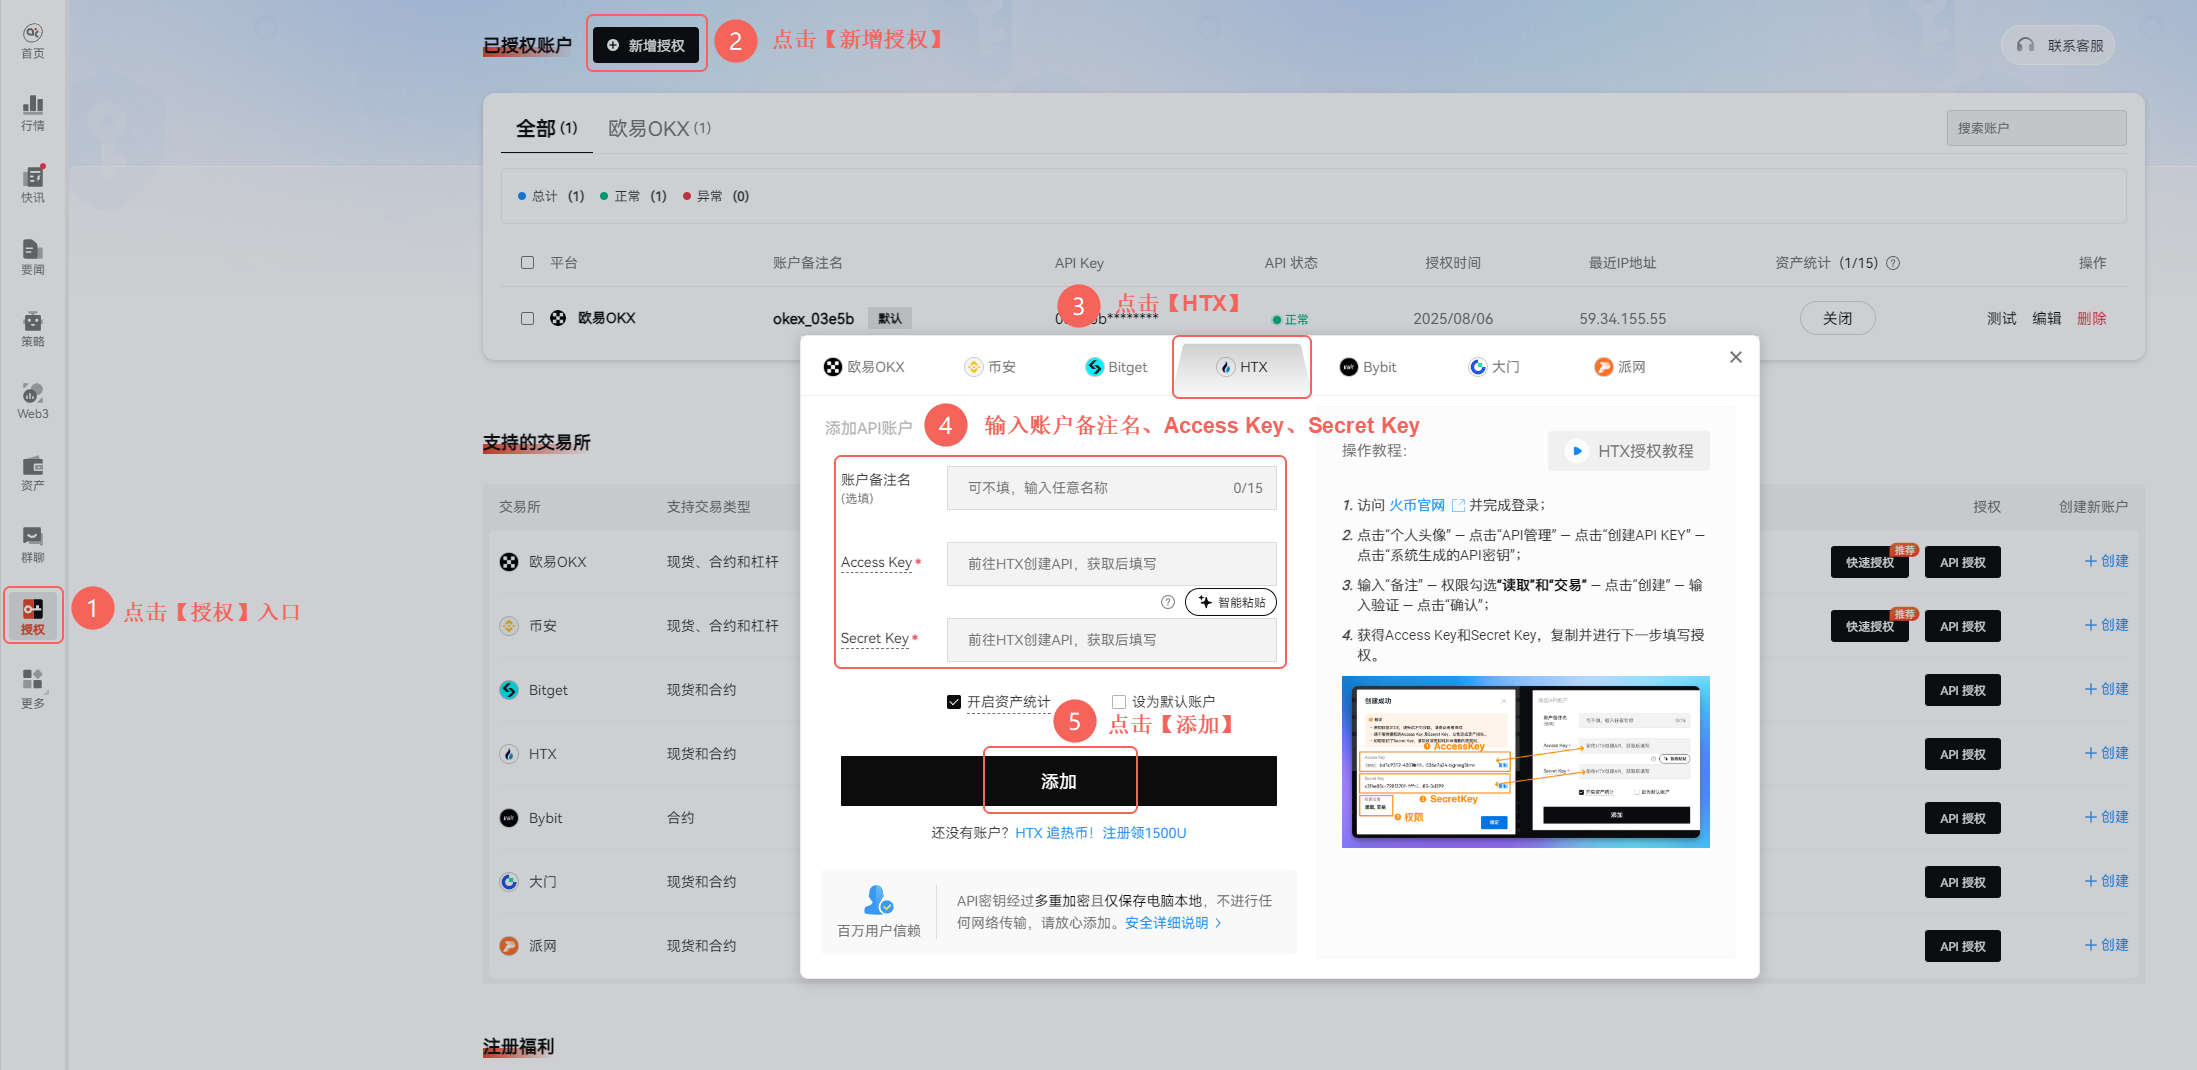
Task: Click 测试 for the okex_03e5b account
Action: [2001, 318]
